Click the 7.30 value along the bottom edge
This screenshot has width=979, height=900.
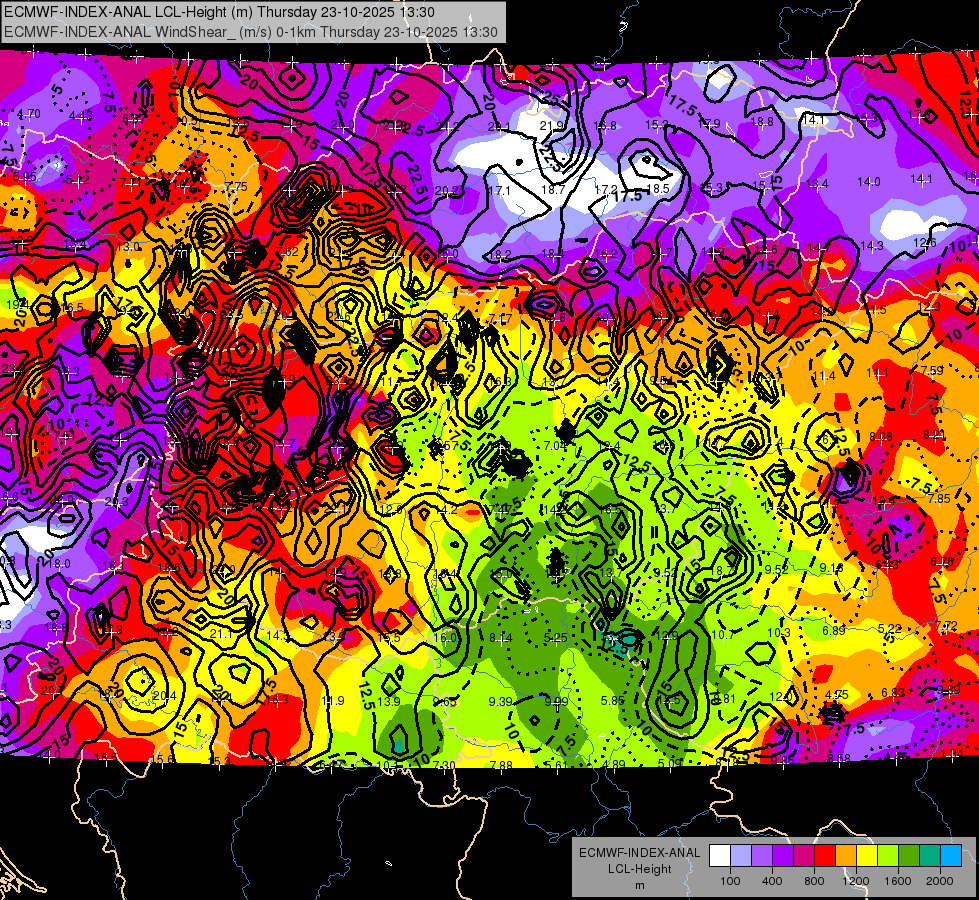coord(443,765)
